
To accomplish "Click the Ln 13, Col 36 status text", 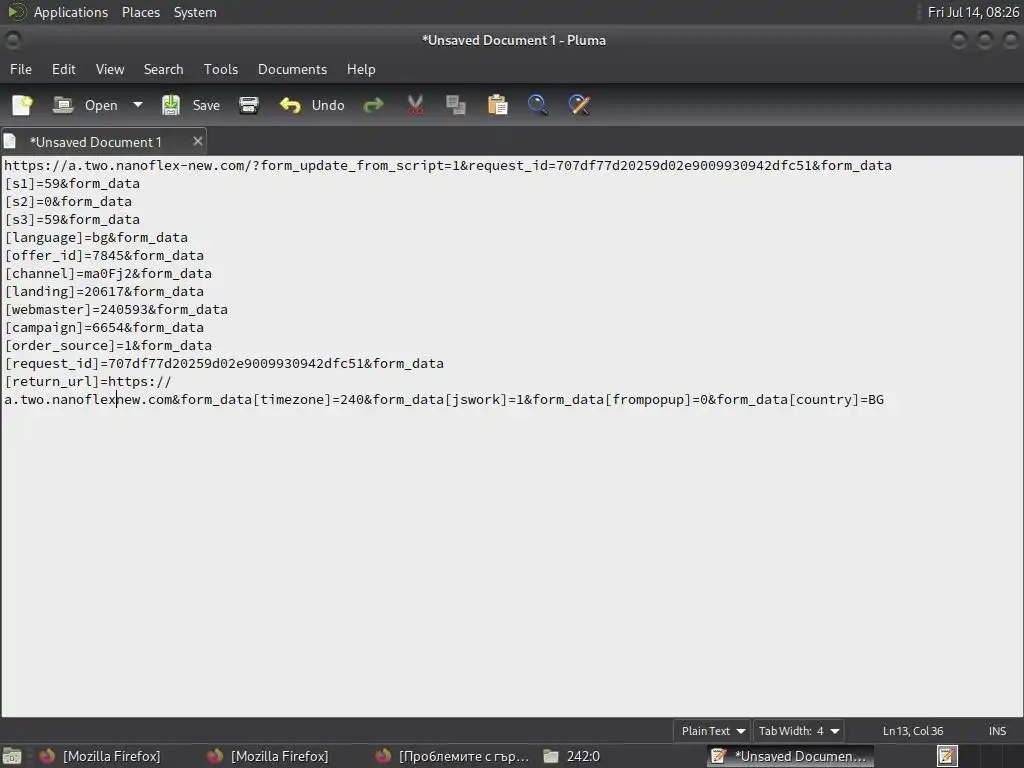I will point(913,731).
